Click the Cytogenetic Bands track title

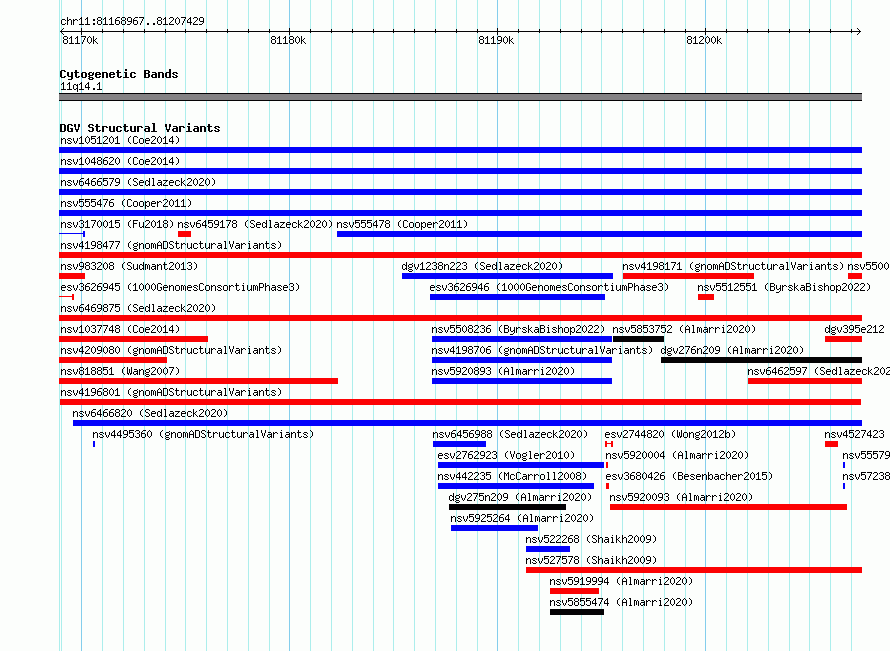coord(119,74)
